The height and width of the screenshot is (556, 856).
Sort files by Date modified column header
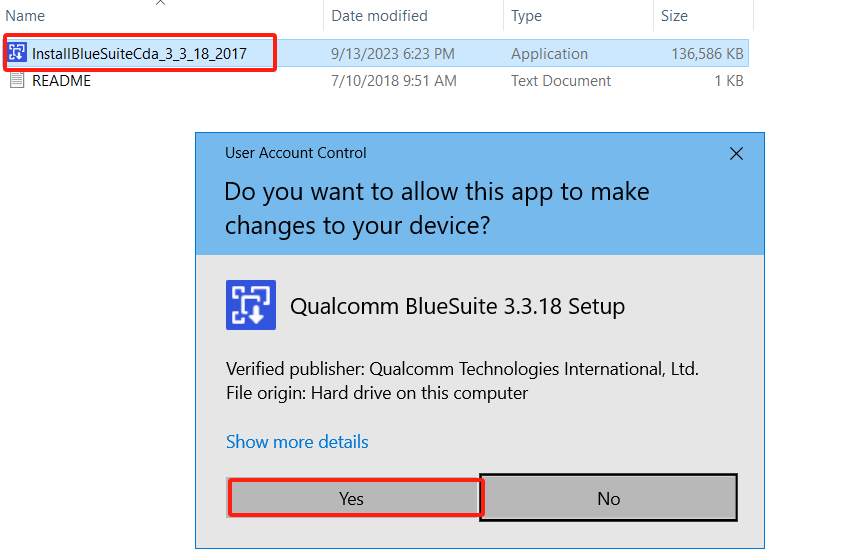[379, 16]
